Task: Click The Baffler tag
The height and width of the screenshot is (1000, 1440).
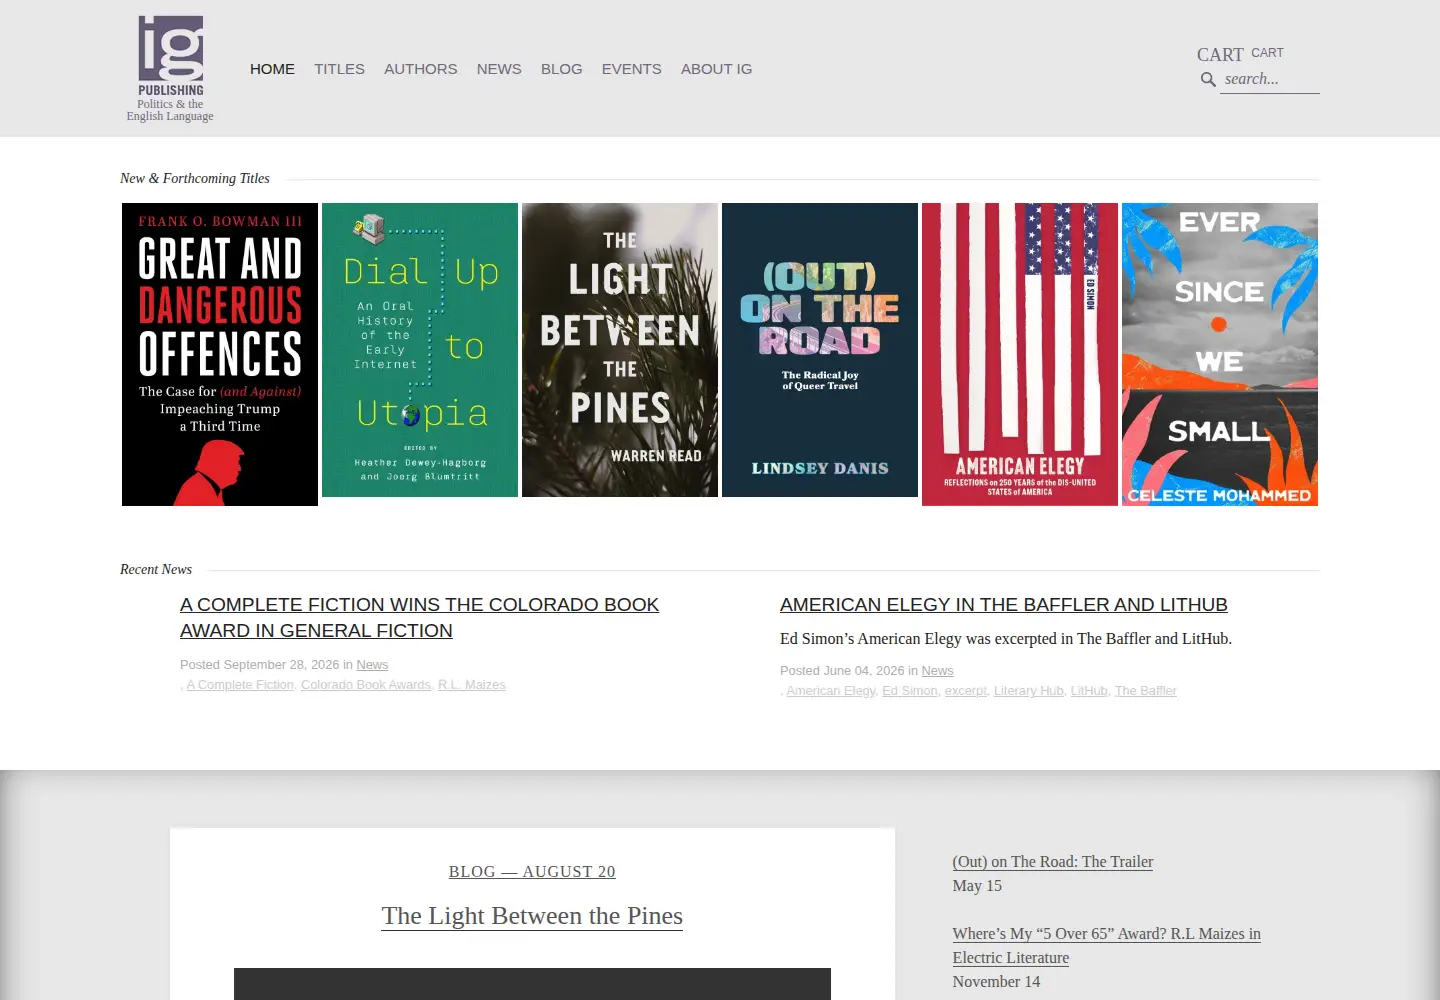Action: click(1146, 691)
